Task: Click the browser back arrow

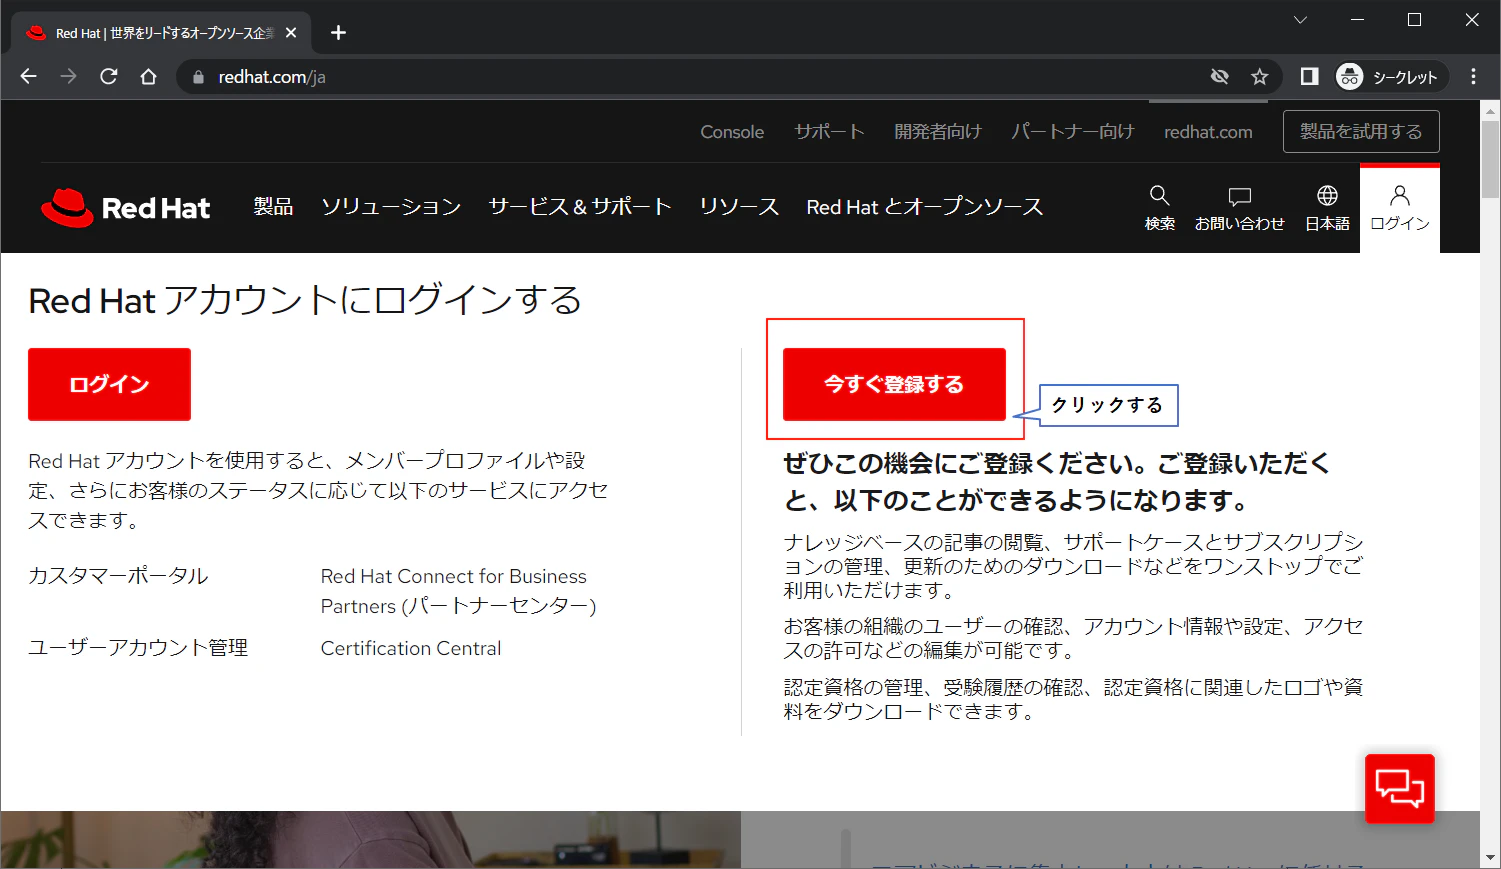Action: point(28,77)
